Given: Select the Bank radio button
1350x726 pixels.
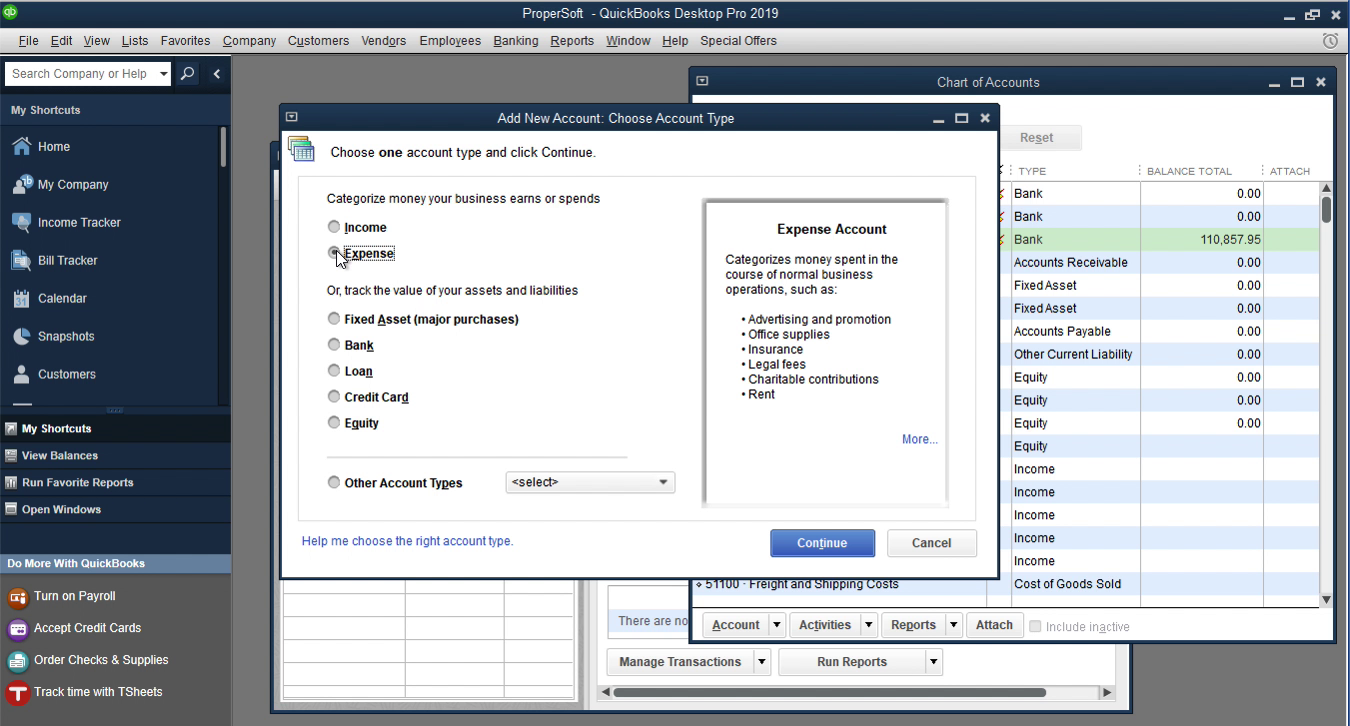Looking at the screenshot, I should (334, 345).
